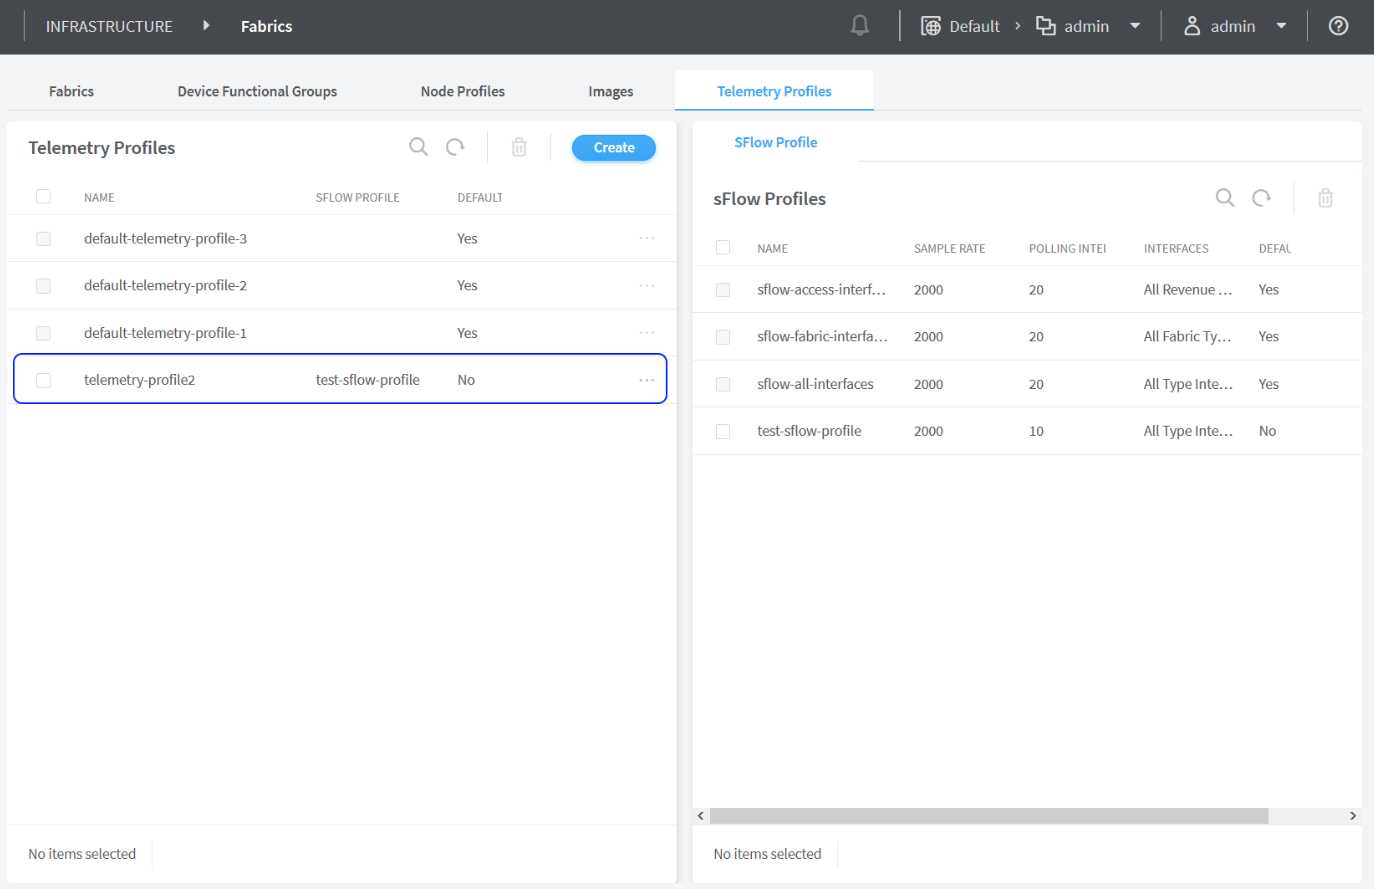Image resolution: width=1374 pixels, height=889 pixels.
Task: Refresh the Telemetry Profiles list
Action: (455, 147)
